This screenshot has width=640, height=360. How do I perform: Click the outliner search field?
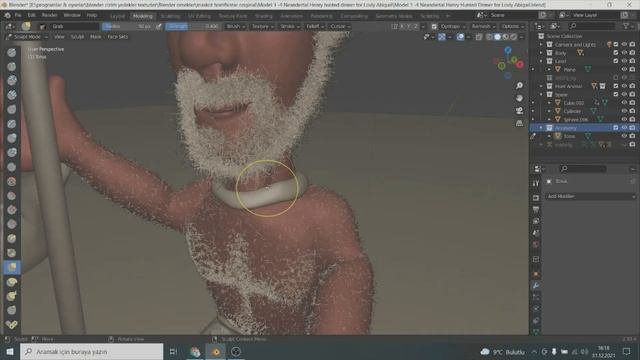click(592, 26)
